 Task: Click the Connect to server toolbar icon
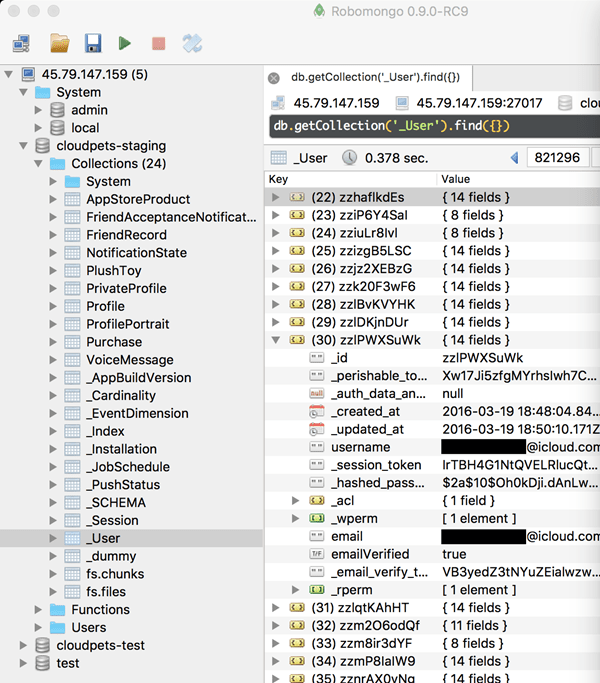coord(22,43)
